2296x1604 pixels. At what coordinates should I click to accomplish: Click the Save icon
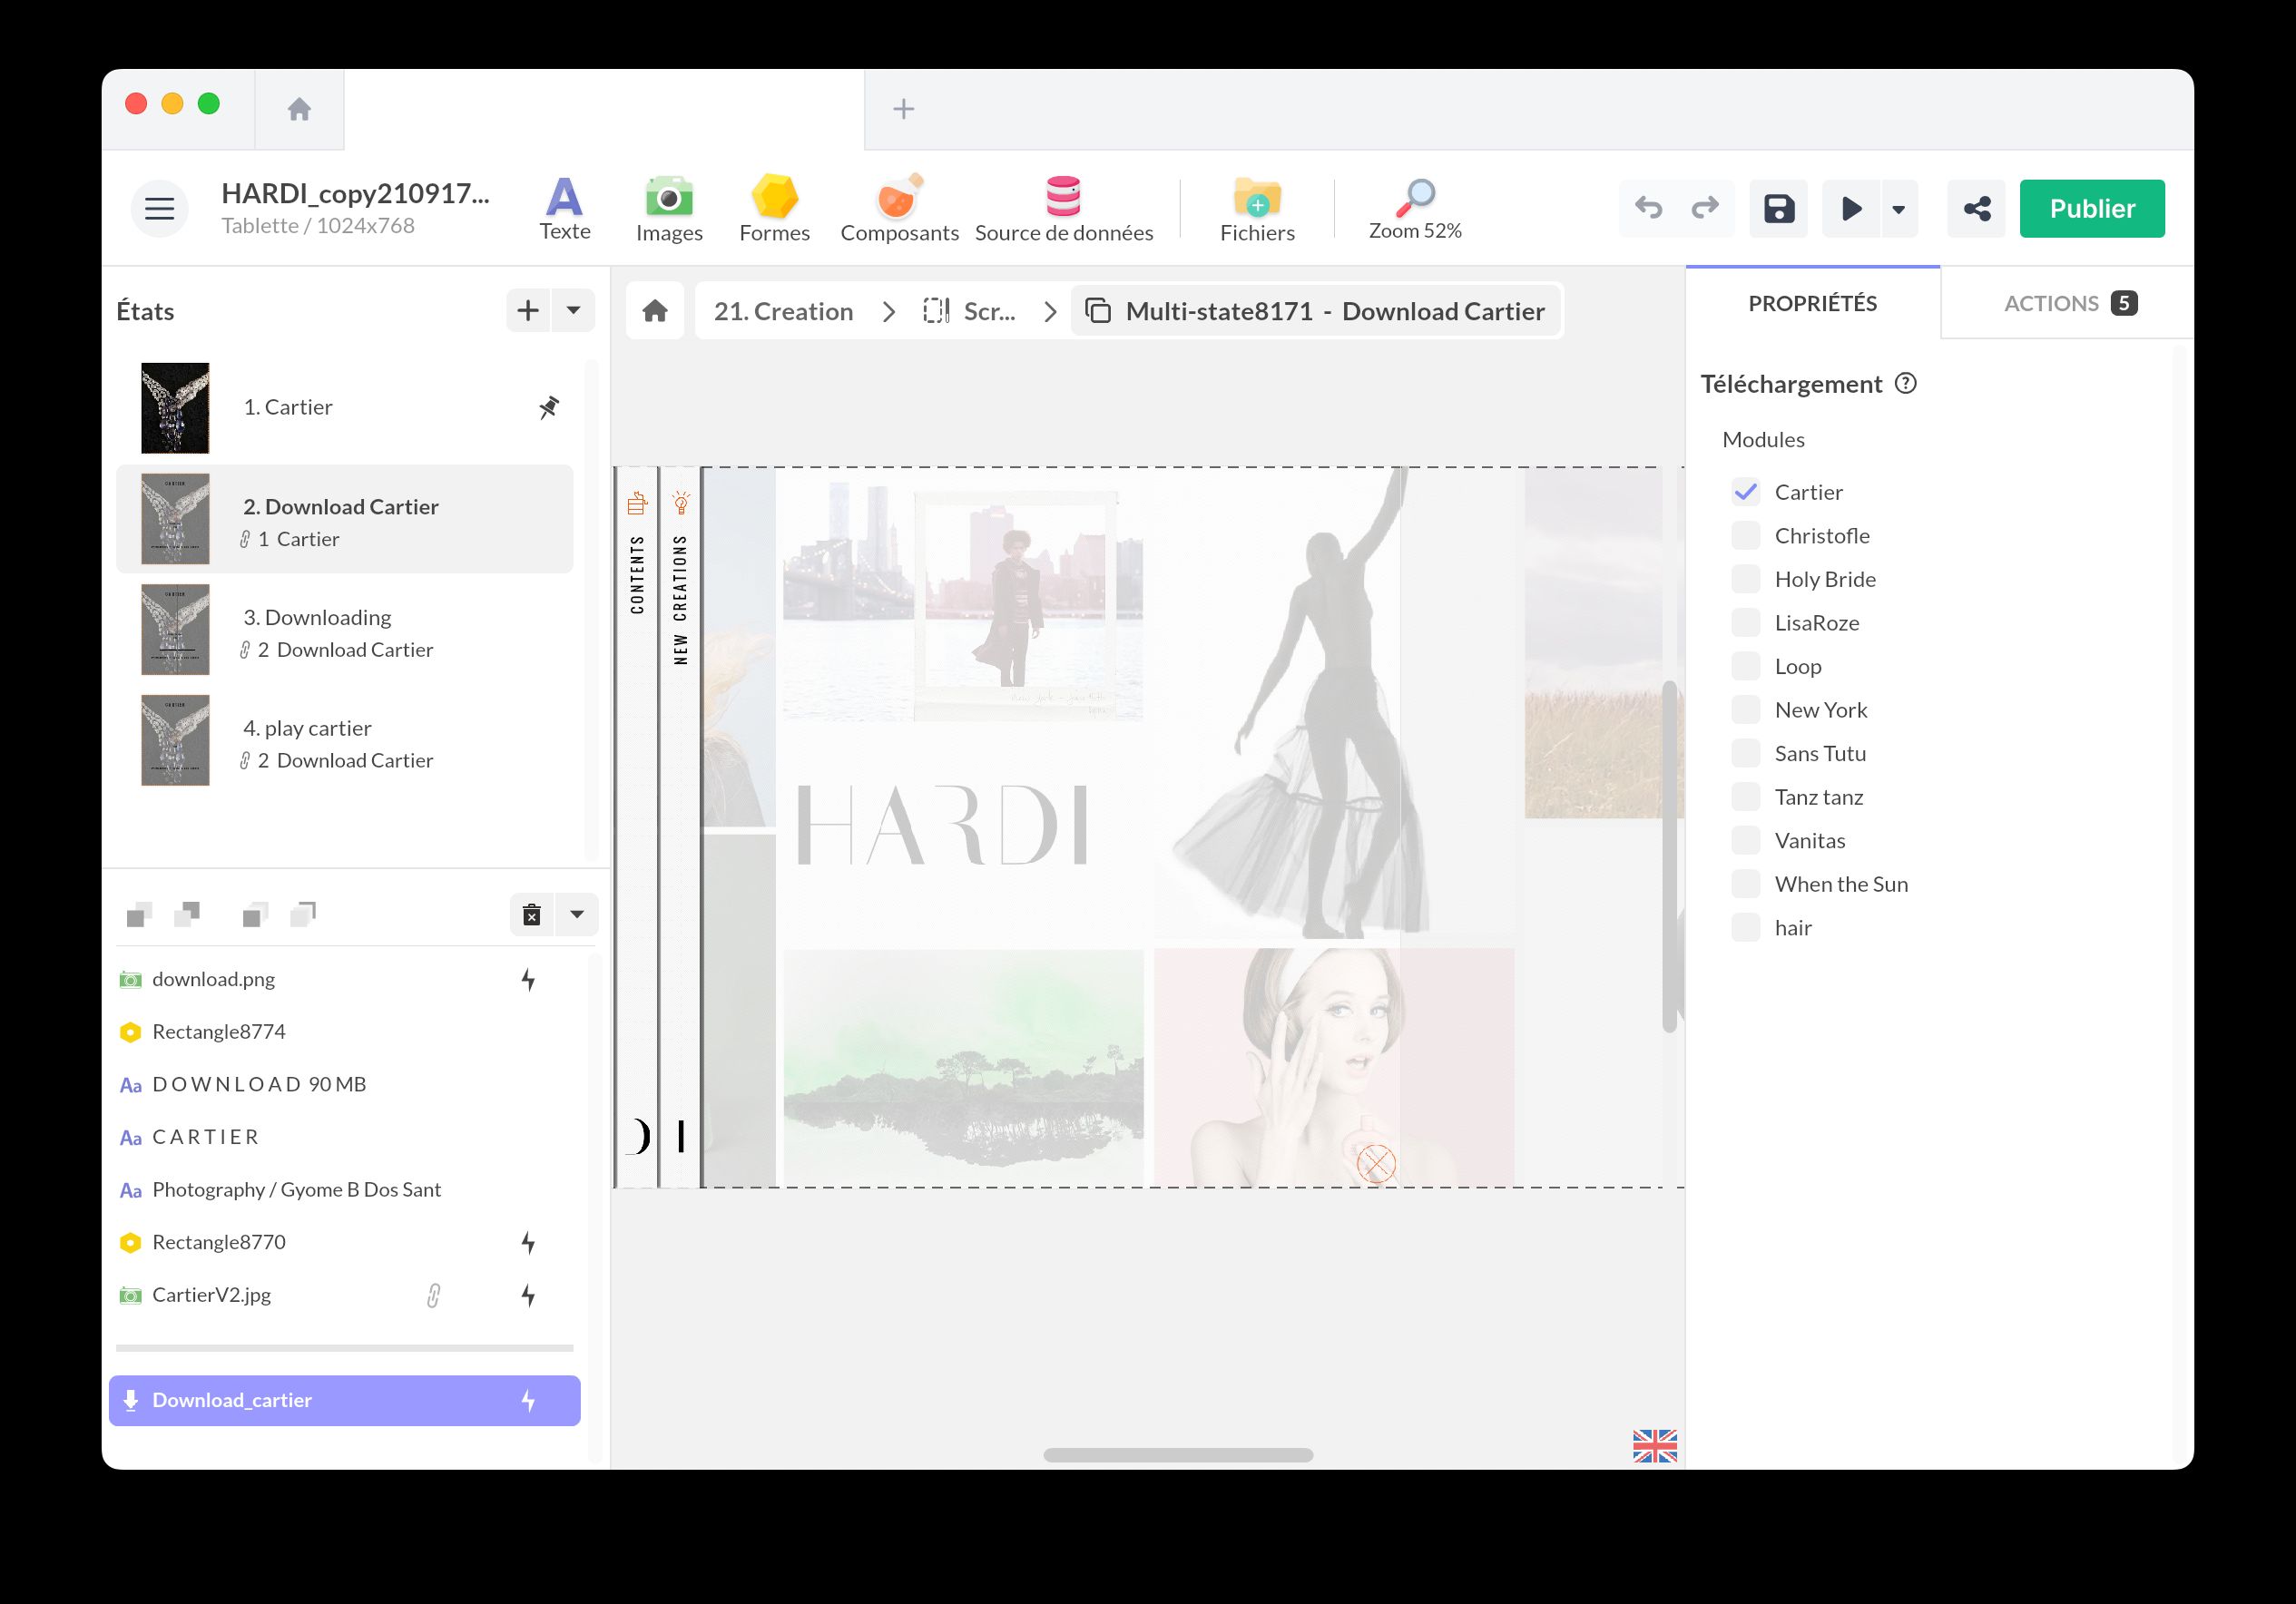click(1778, 208)
